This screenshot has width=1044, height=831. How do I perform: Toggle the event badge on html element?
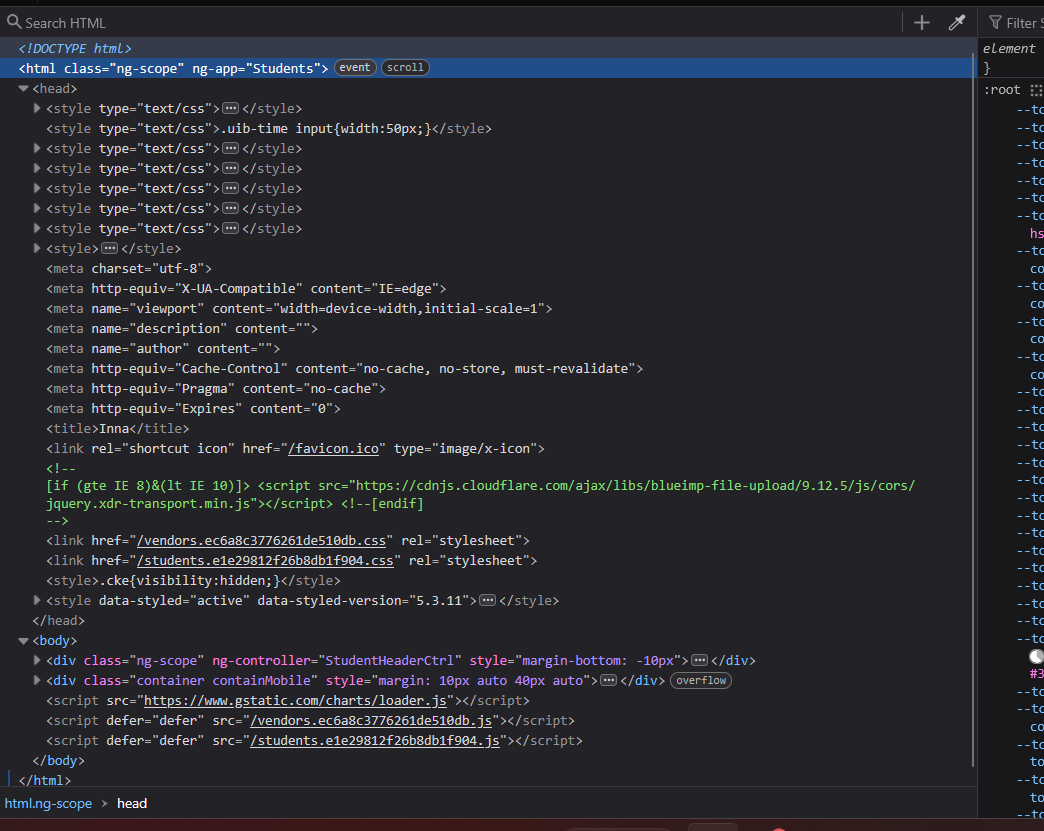pos(354,68)
